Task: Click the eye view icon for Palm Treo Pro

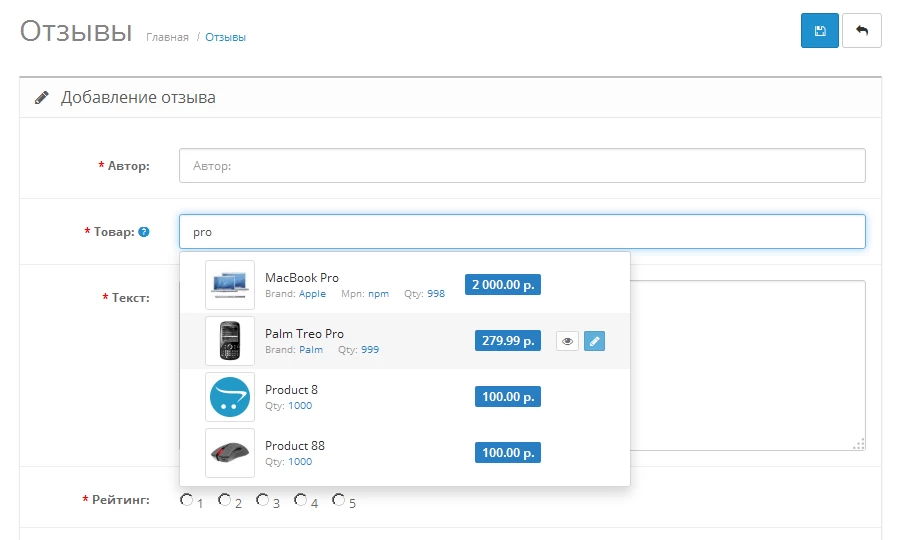Action: click(x=567, y=341)
